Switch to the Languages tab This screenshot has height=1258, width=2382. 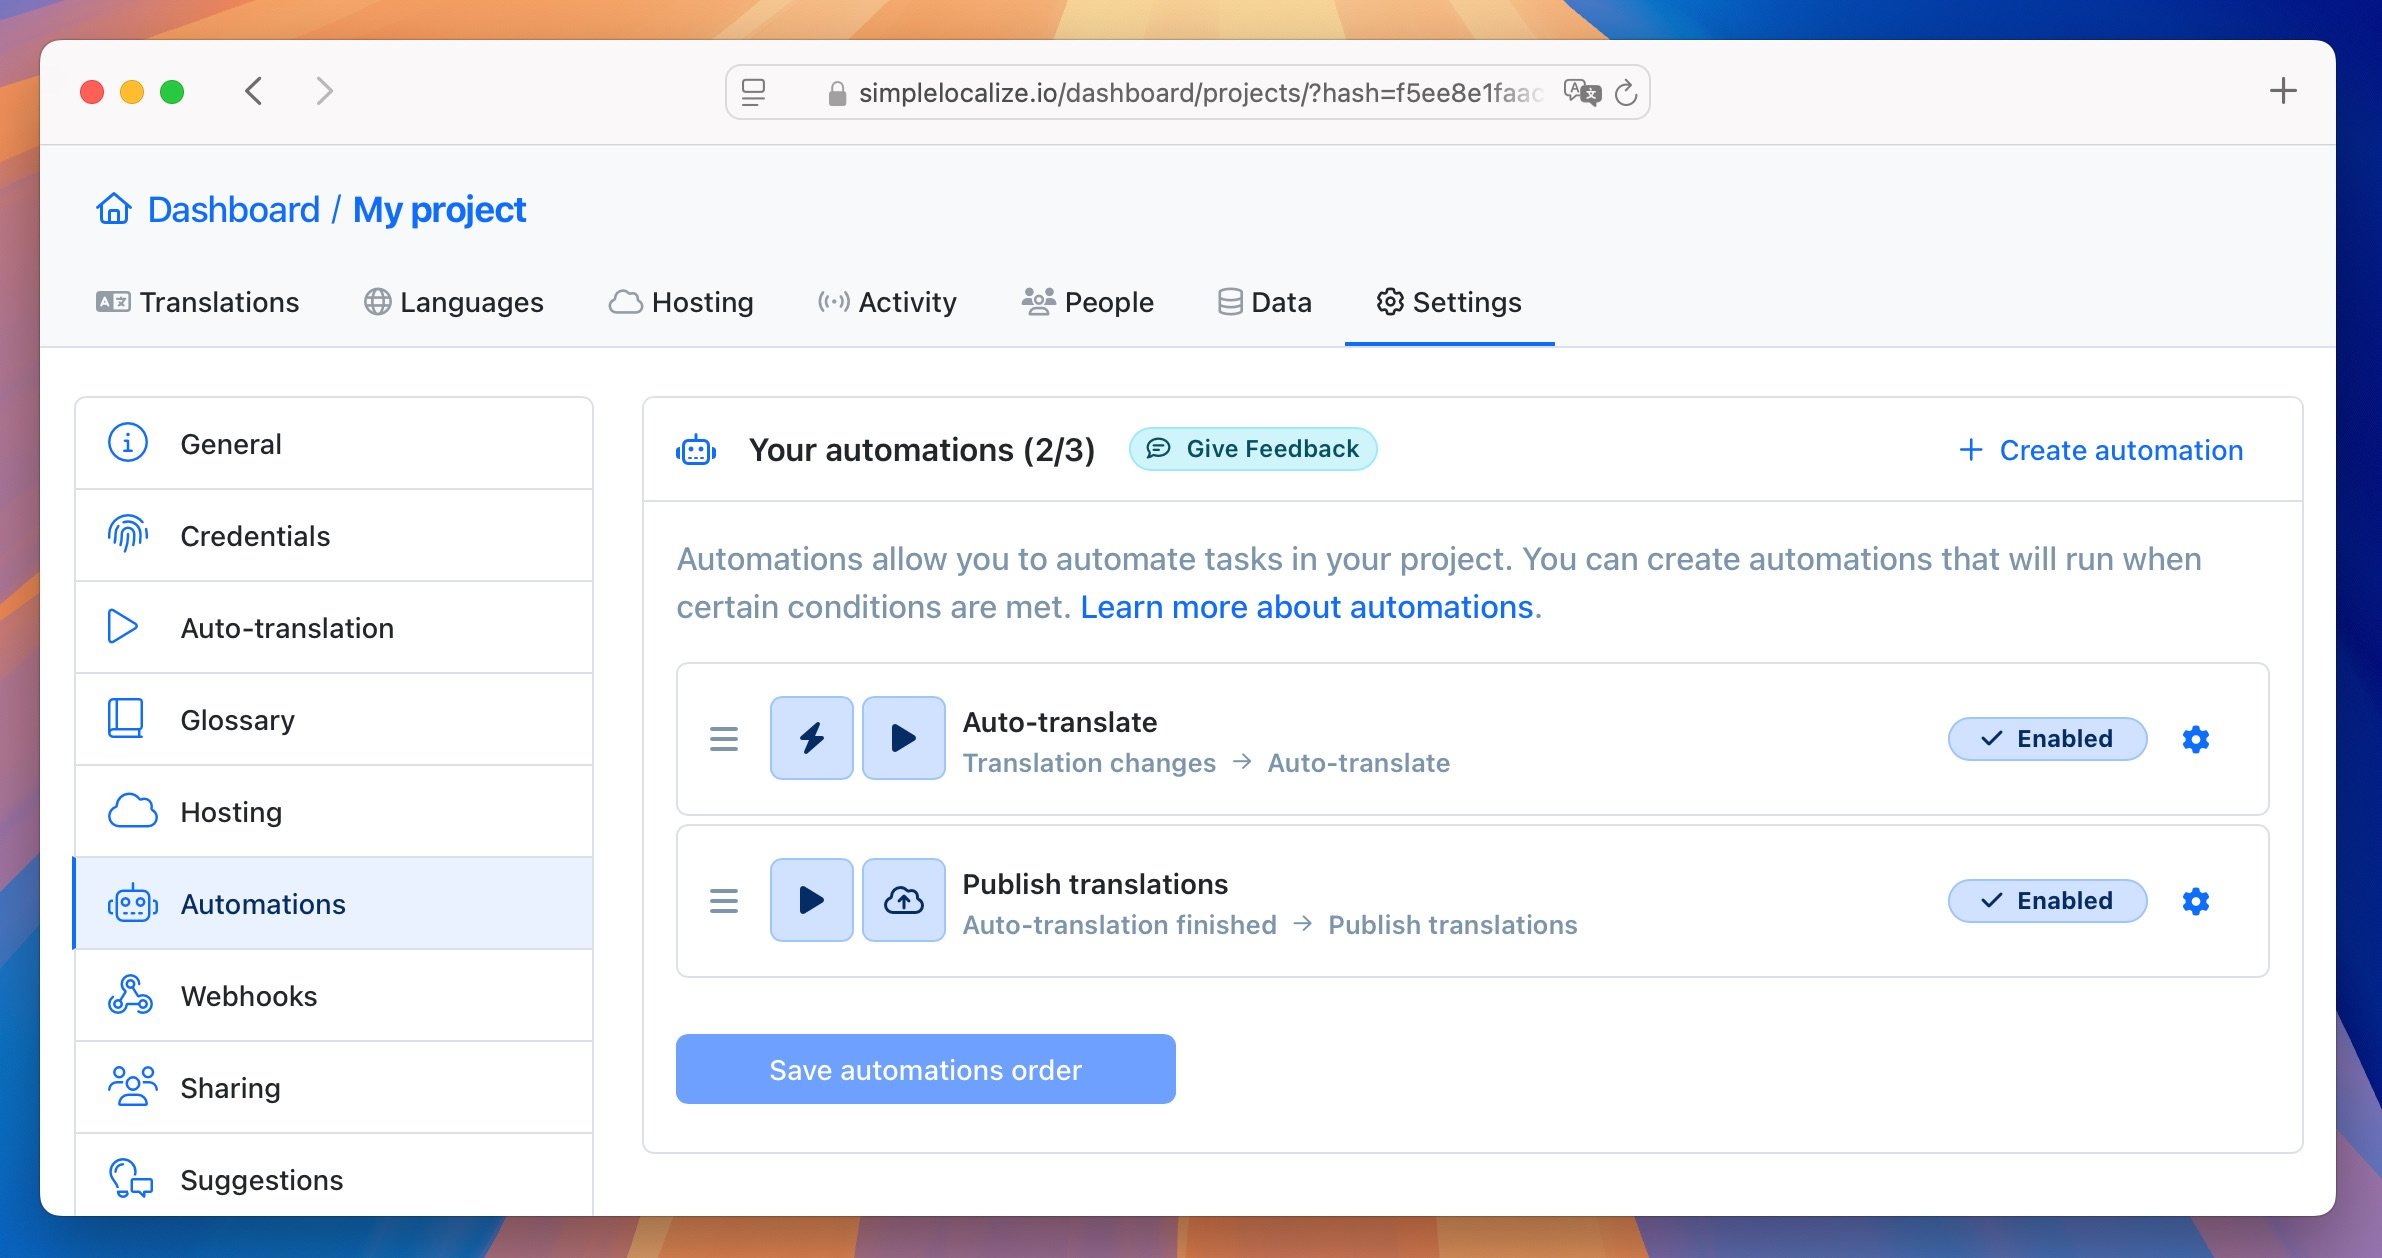coord(454,302)
